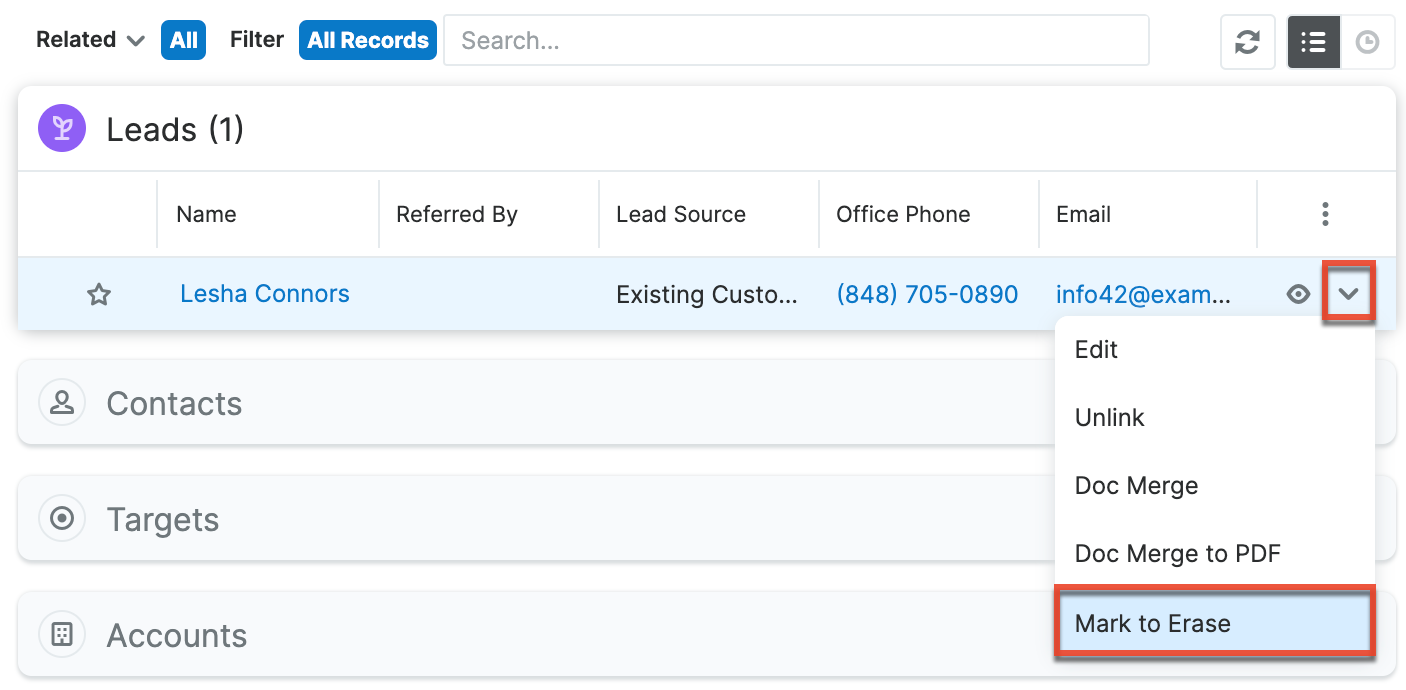1406x690 pixels.
Task: Open the Related dropdown
Action: pyautogui.click(x=90, y=40)
